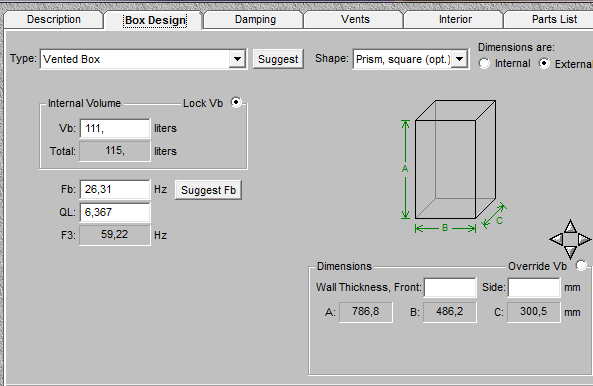Viewport: 593px width, 386px height.
Task: Open the box Type dropdown arrow
Action: (x=237, y=59)
